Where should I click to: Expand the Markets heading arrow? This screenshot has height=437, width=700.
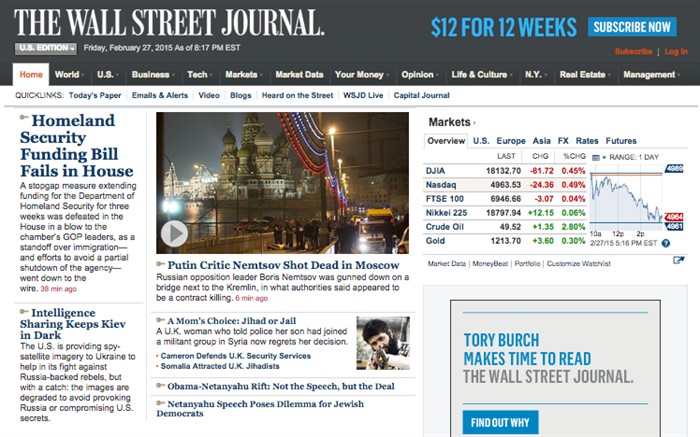pyautogui.click(x=476, y=123)
